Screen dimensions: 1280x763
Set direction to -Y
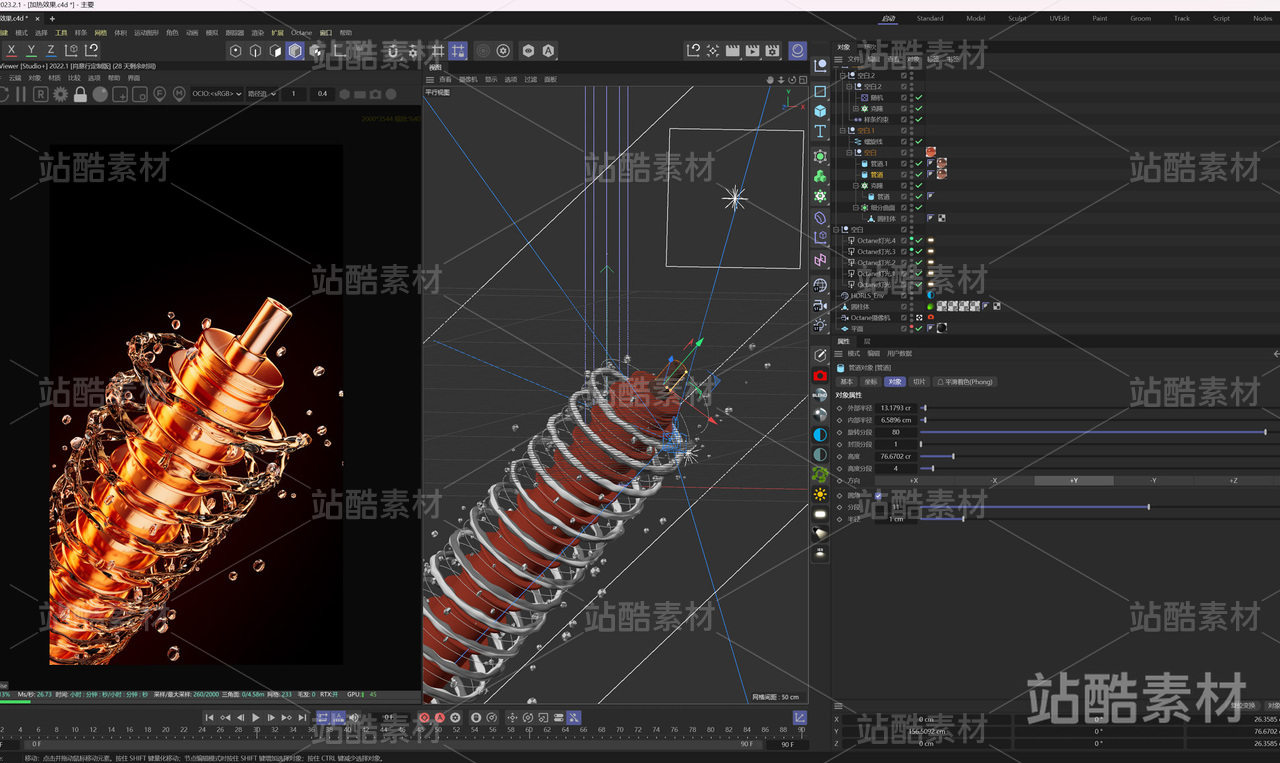click(1153, 481)
